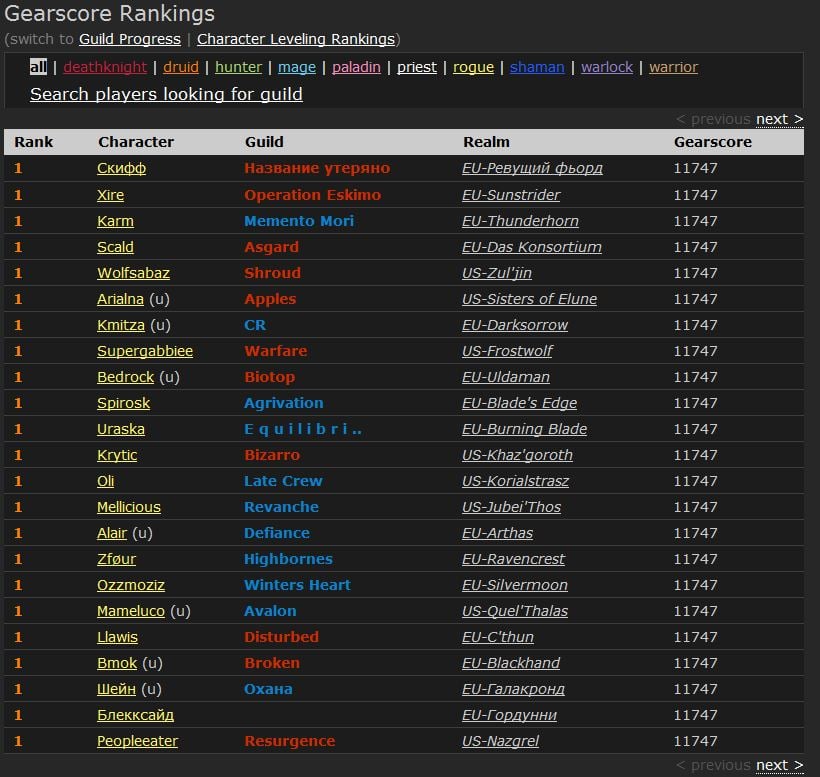820x777 pixels.
Task: Filter rankings by warlock class
Action: tap(607, 67)
